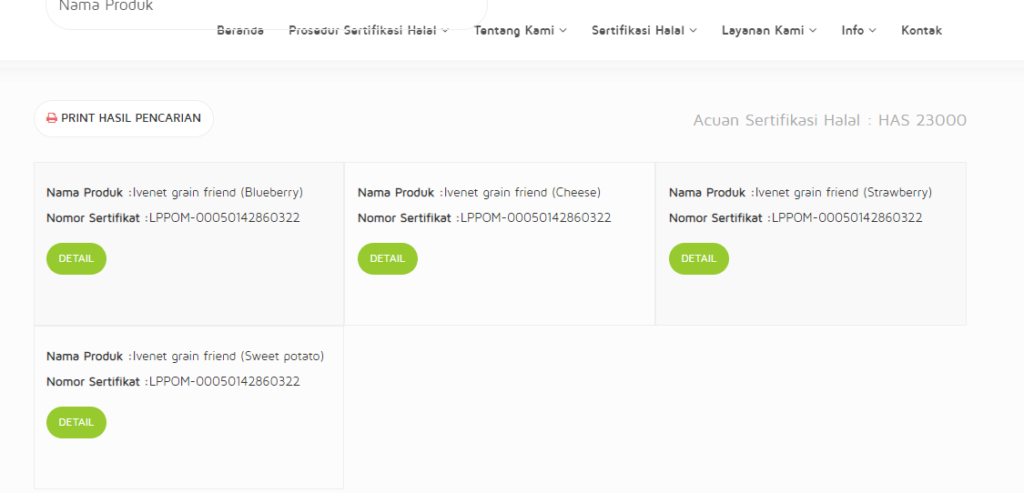Expand Prosedur Sertifikasi Halal dropdown
The height and width of the screenshot is (493, 1024).
tap(368, 30)
